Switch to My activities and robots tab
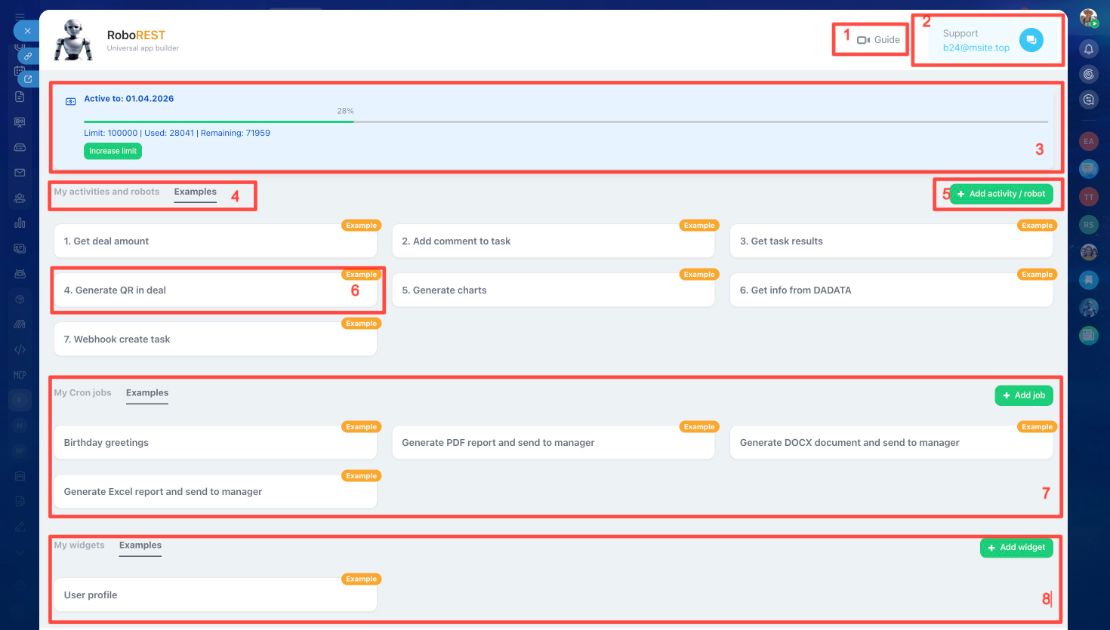The image size is (1110, 630). click(x=106, y=192)
